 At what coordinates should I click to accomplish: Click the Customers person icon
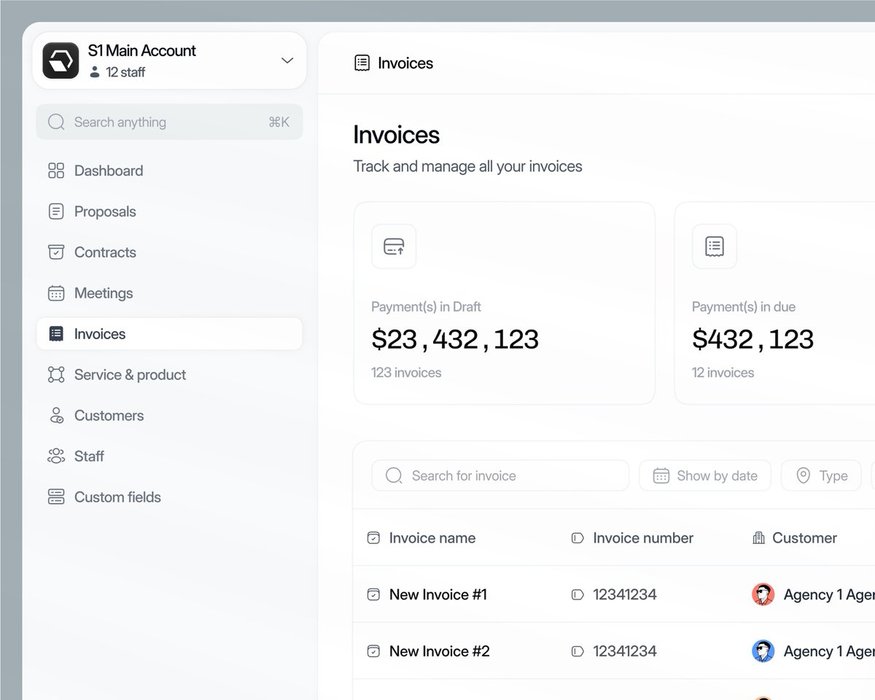coord(56,415)
